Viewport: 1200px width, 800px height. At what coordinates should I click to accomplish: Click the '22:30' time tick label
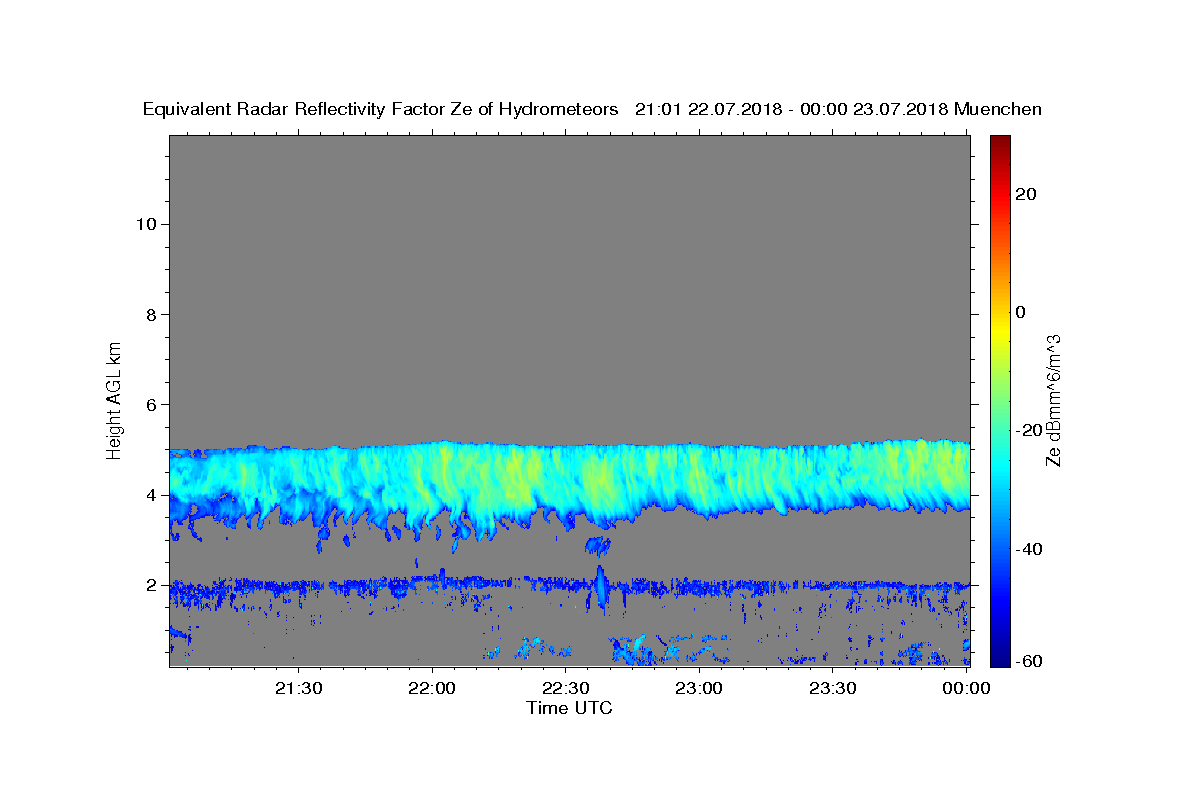[565, 688]
